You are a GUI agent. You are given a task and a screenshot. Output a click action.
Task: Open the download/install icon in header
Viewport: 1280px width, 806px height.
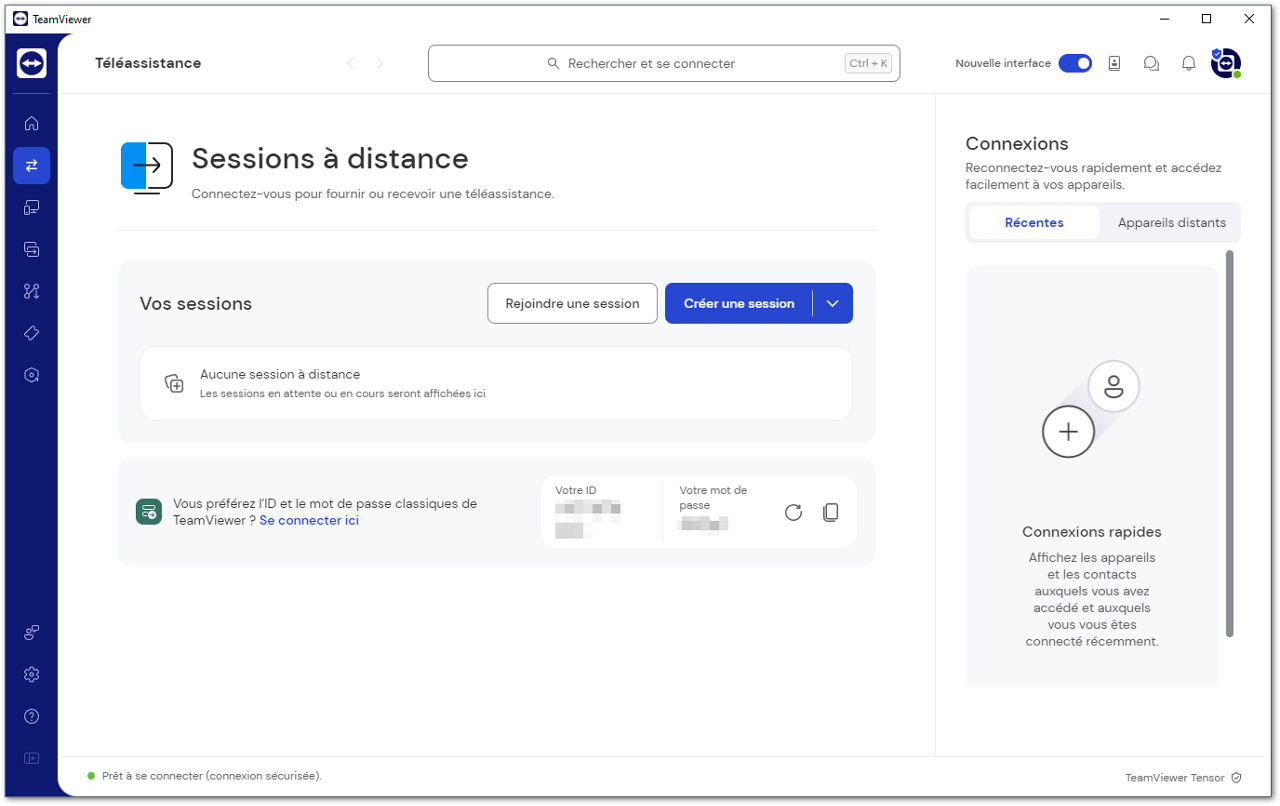click(x=1115, y=63)
